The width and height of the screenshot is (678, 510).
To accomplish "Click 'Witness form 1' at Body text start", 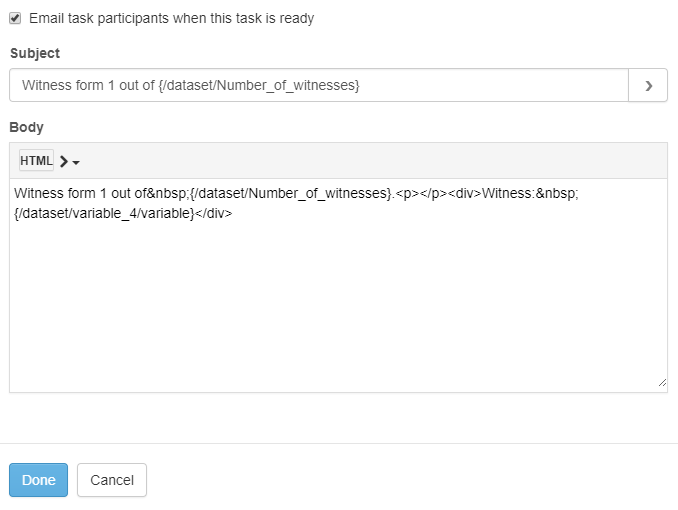I will pos(60,193).
